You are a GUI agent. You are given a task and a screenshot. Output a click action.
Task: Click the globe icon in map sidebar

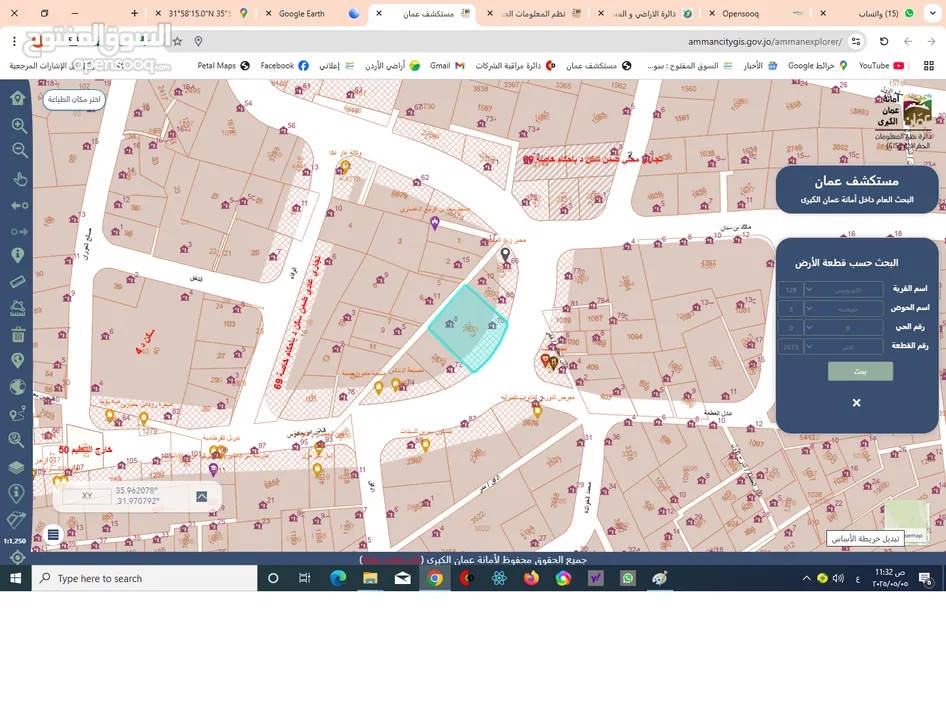(17, 387)
